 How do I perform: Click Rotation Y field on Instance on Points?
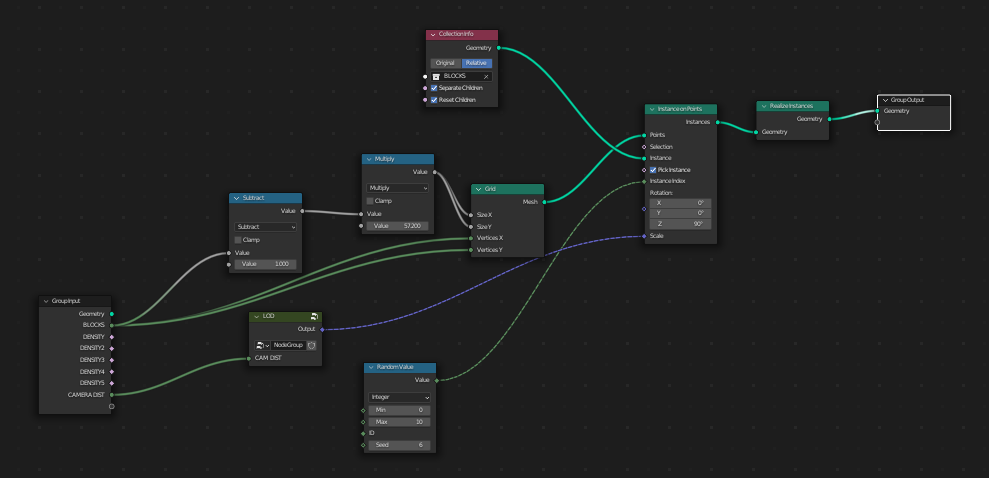click(681, 213)
